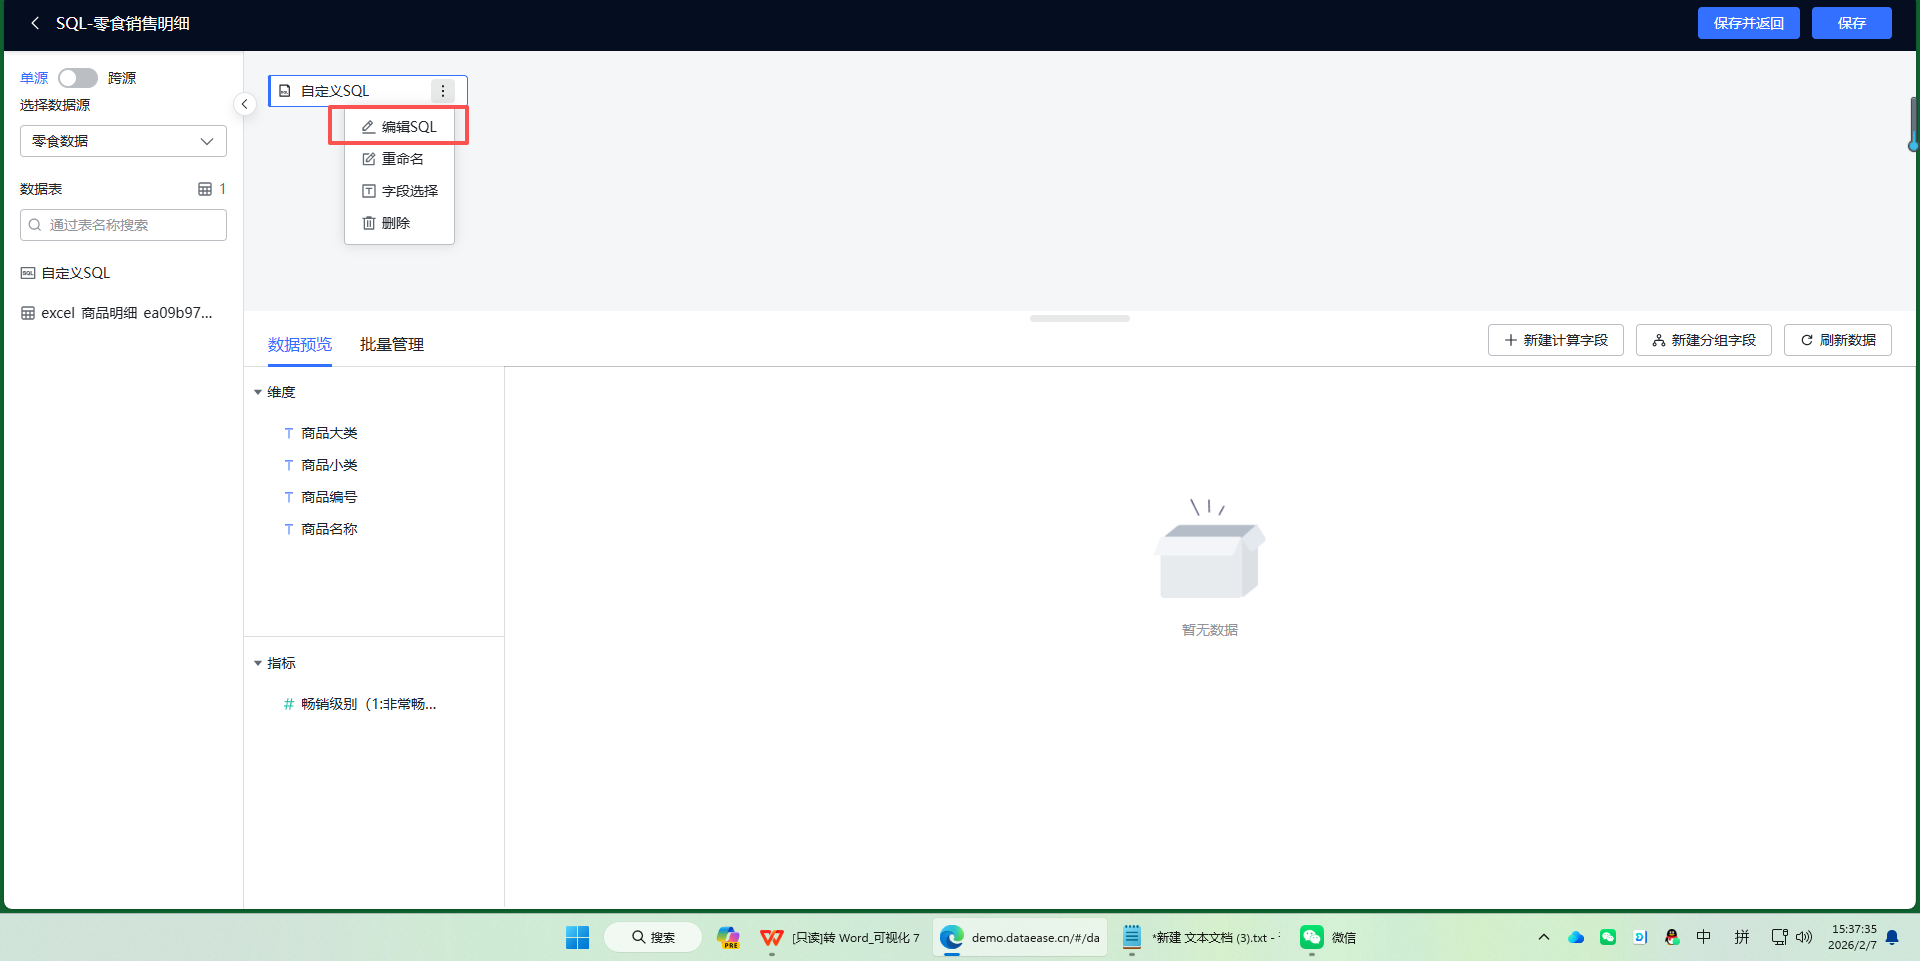
Task: Click the 保存 button
Action: point(1851,23)
